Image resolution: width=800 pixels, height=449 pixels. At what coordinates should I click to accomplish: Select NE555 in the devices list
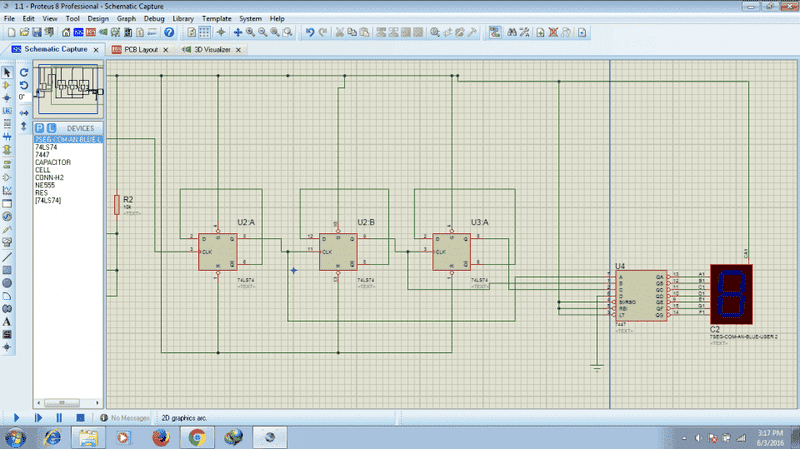pos(46,185)
